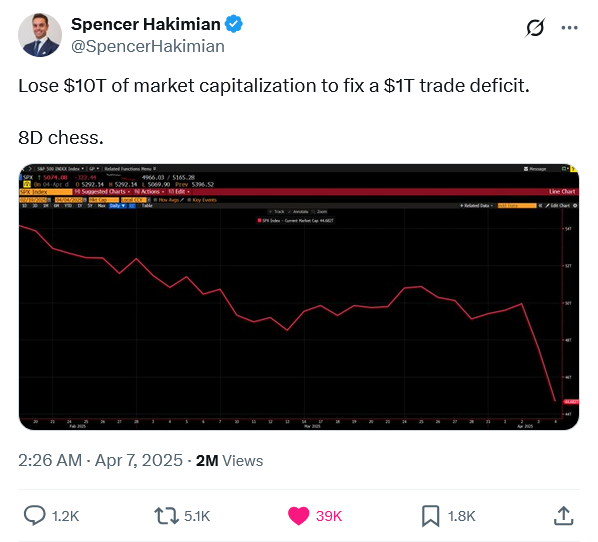Click the blue verified badge
Image resolution: width=598 pixels, height=542 pixels.
click(233, 24)
